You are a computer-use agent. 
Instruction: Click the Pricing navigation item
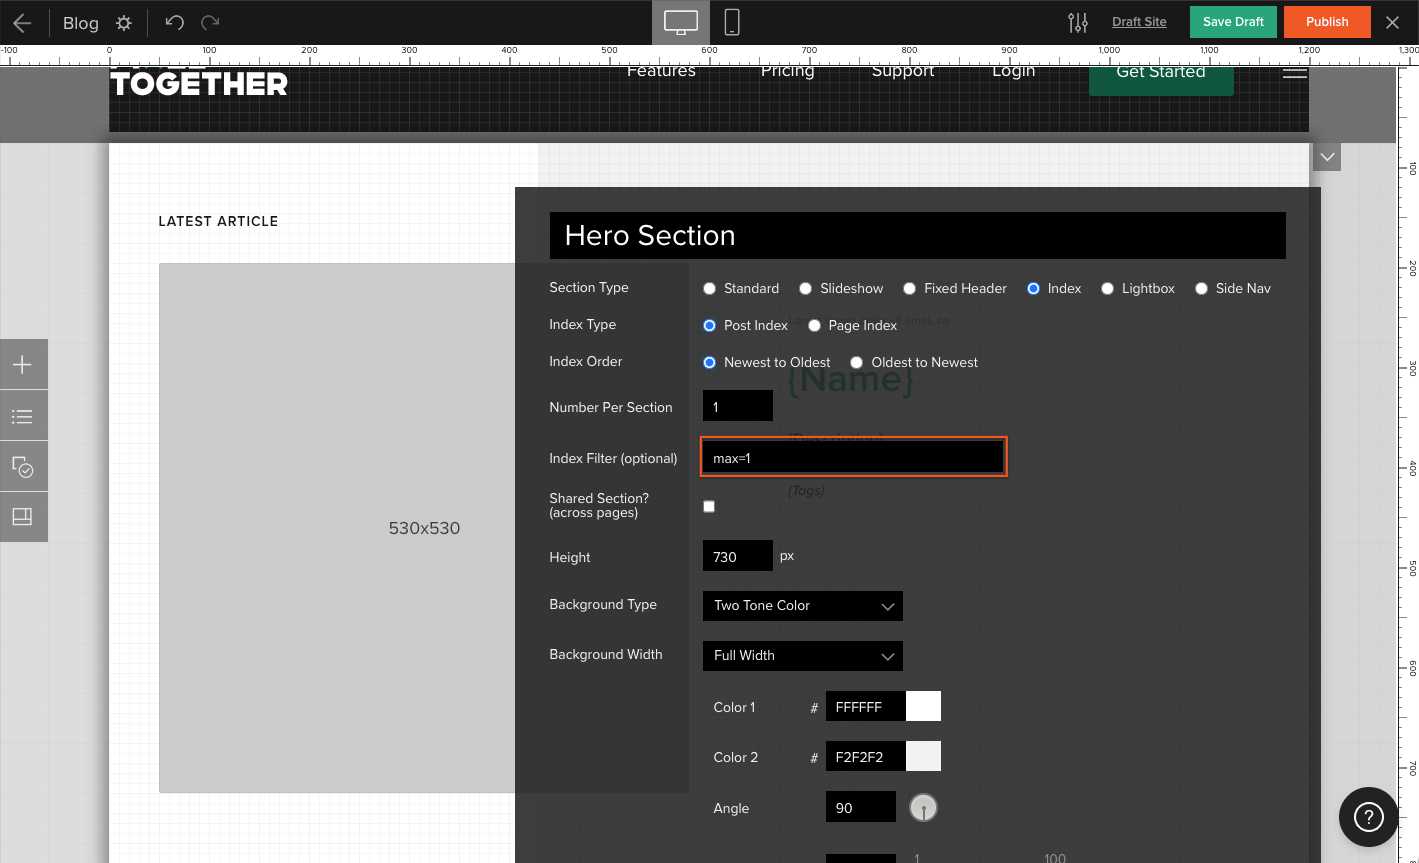click(787, 70)
